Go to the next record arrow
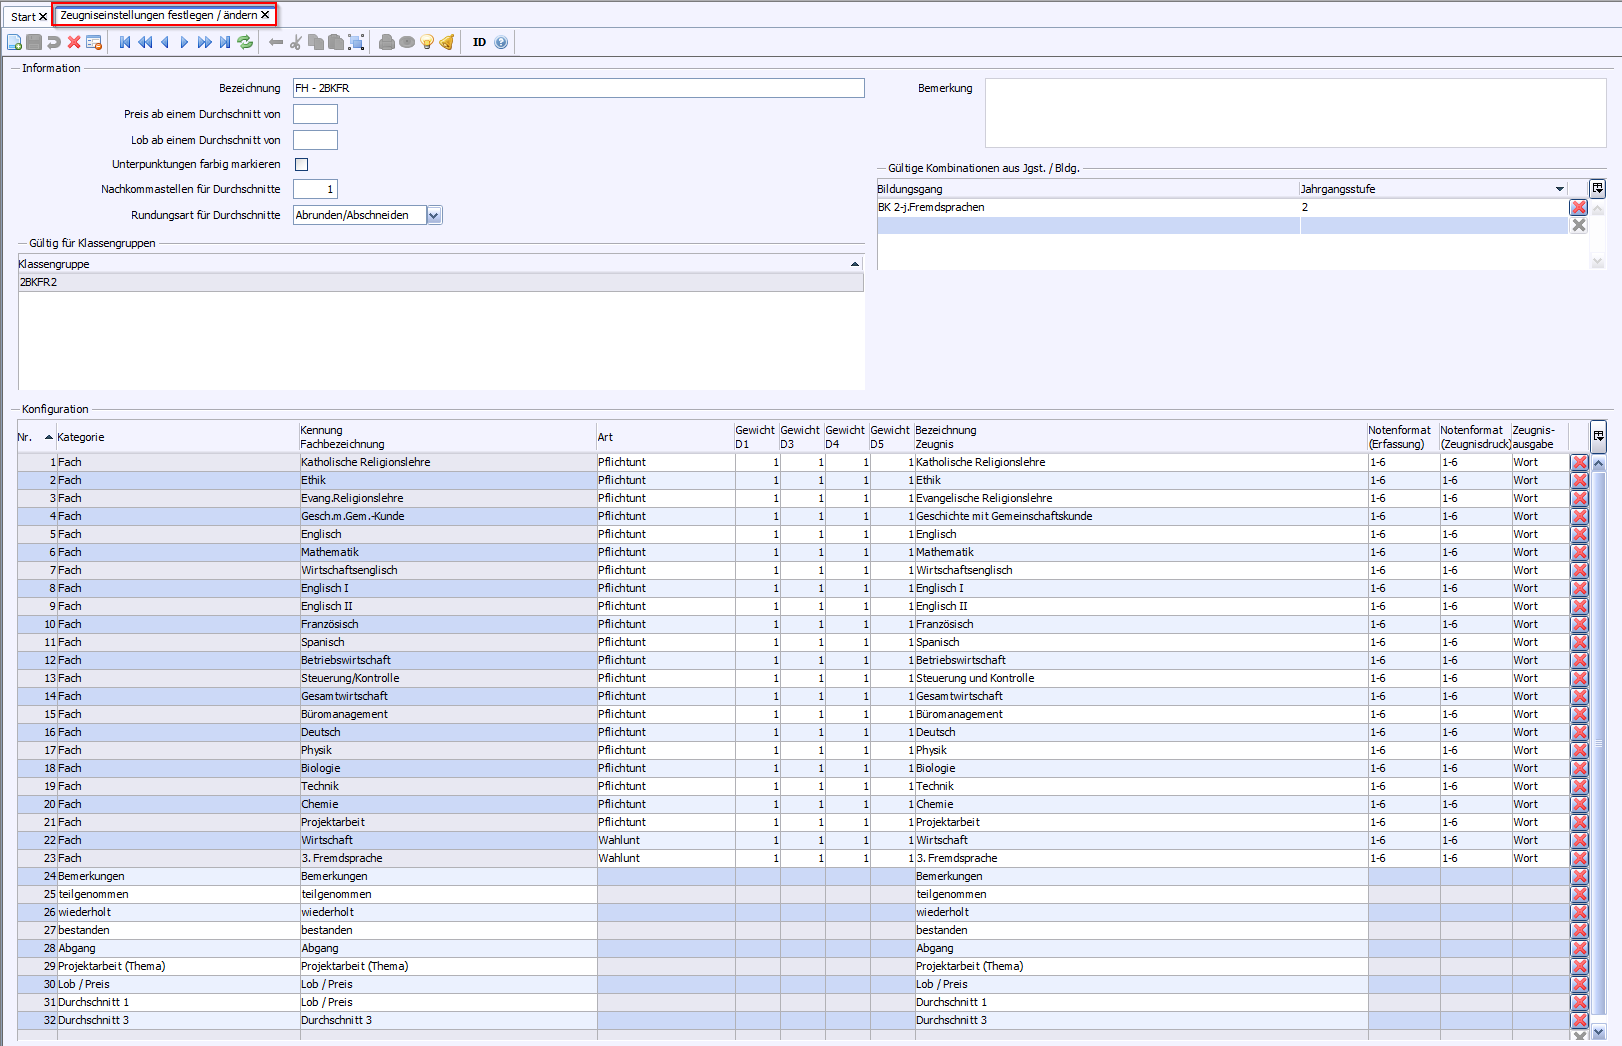Image resolution: width=1622 pixels, height=1046 pixels. [x=184, y=42]
